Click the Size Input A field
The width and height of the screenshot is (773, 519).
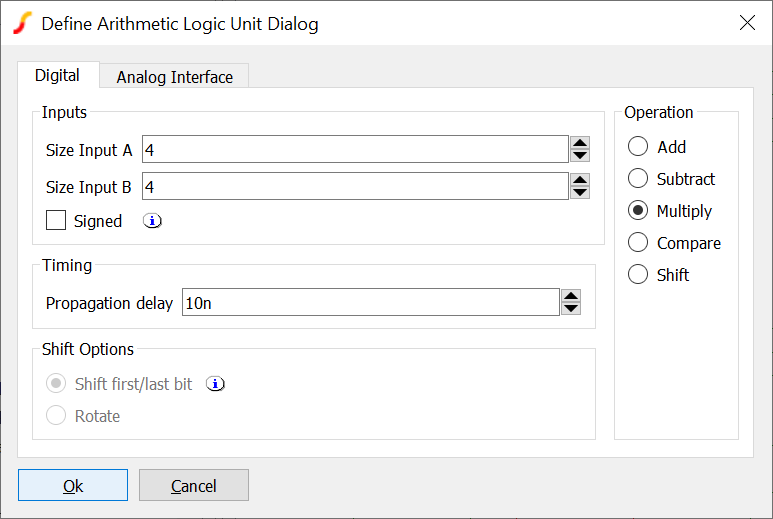355,150
